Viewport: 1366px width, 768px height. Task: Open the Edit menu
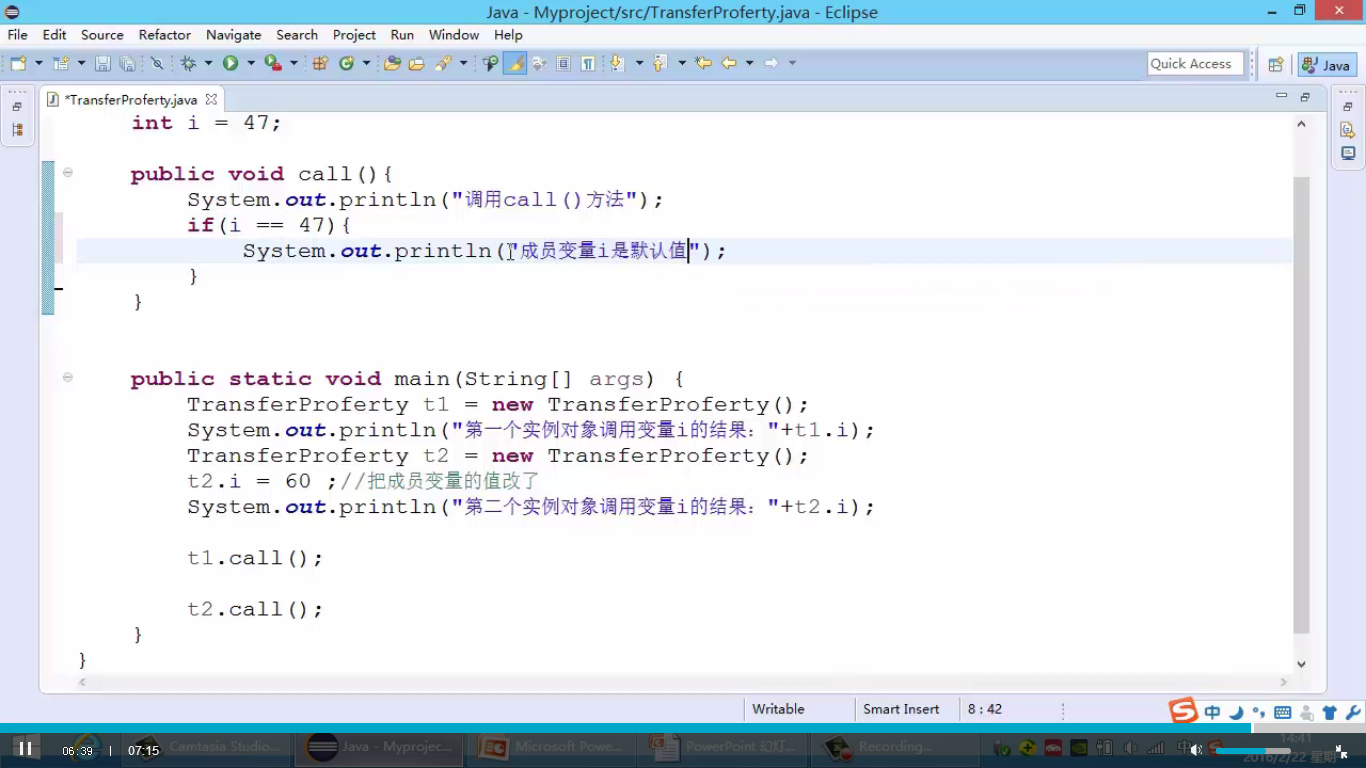(x=54, y=34)
